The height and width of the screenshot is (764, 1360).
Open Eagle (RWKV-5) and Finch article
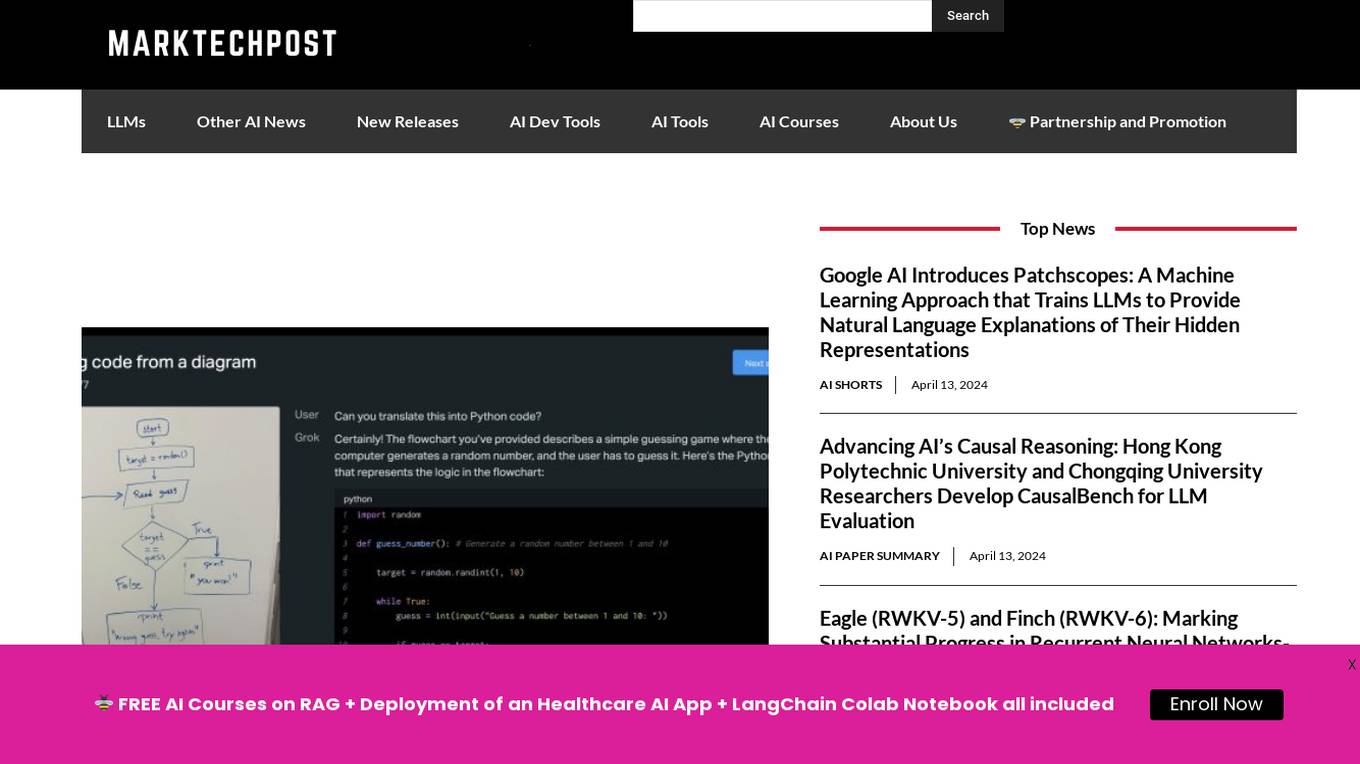(x=1054, y=625)
